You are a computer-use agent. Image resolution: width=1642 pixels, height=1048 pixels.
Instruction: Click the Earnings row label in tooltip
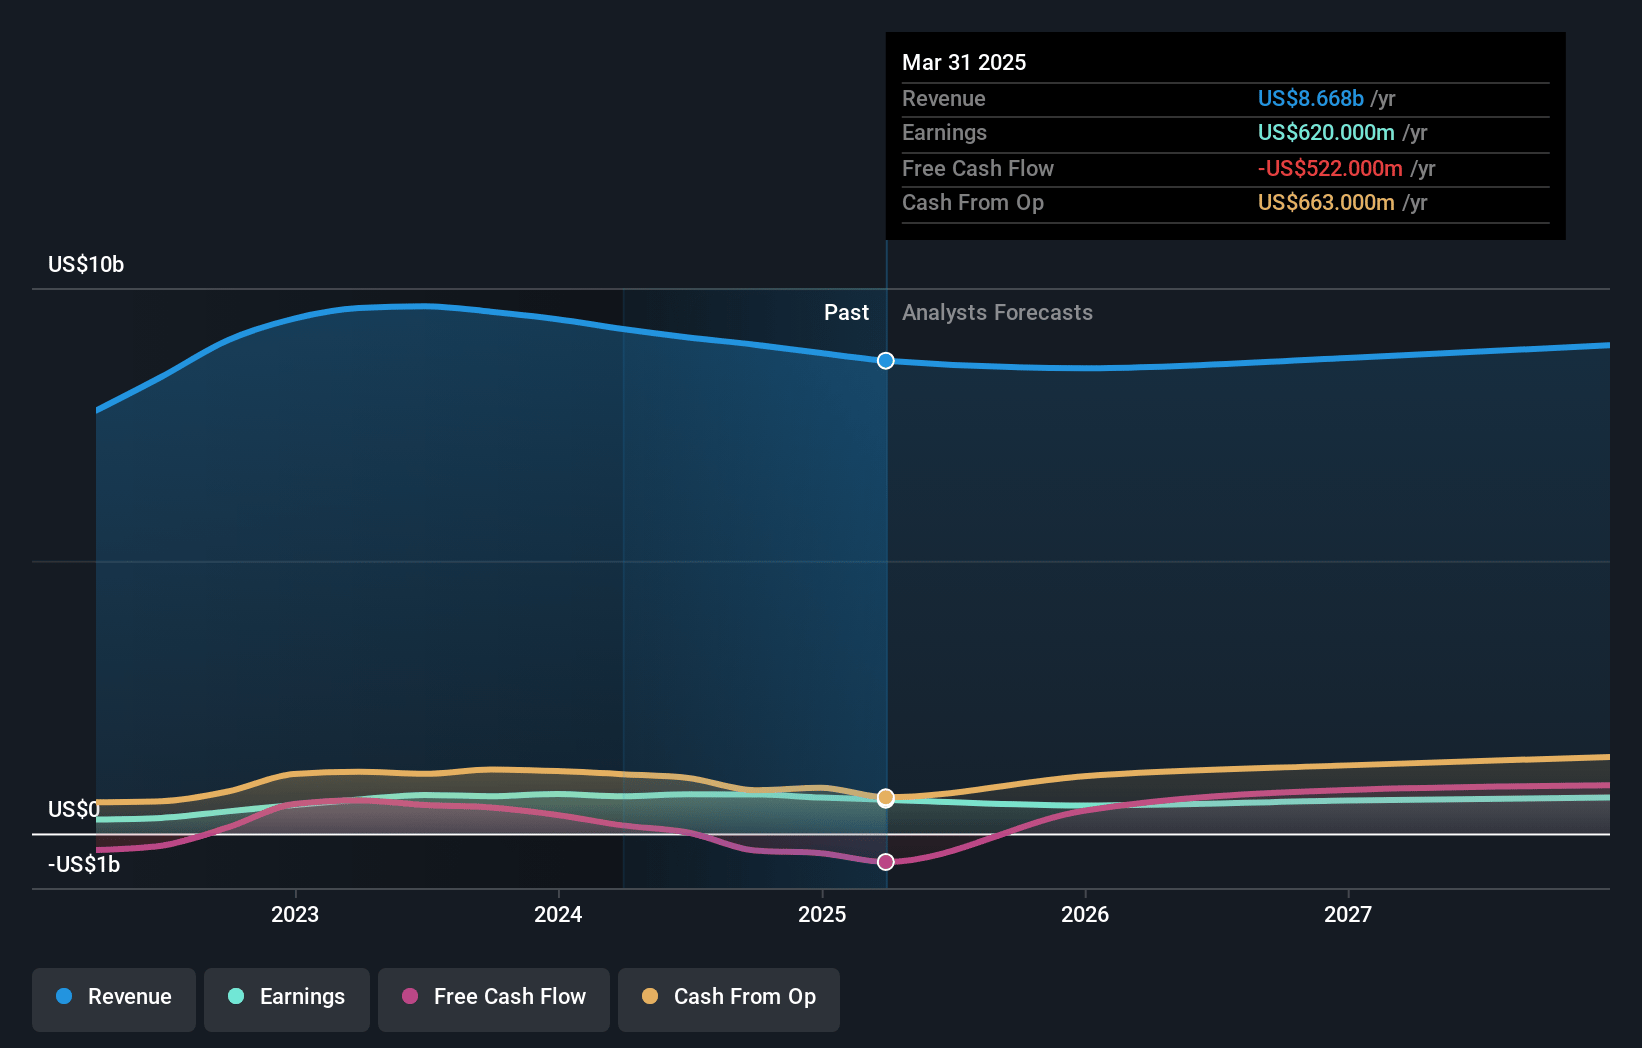click(x=944, y=132)
